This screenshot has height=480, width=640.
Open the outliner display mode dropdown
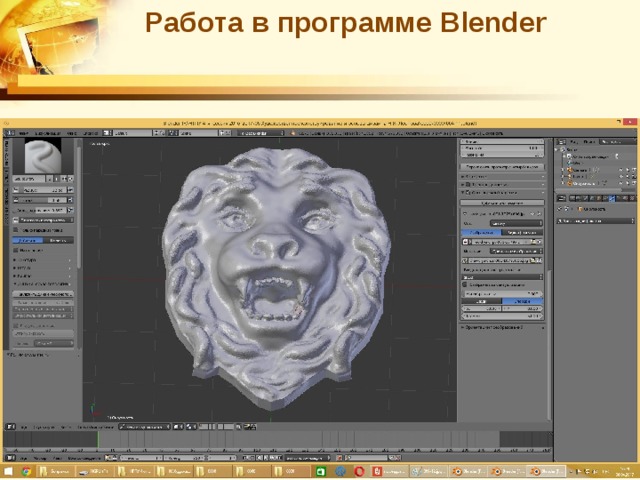click(x=618, y=142)
